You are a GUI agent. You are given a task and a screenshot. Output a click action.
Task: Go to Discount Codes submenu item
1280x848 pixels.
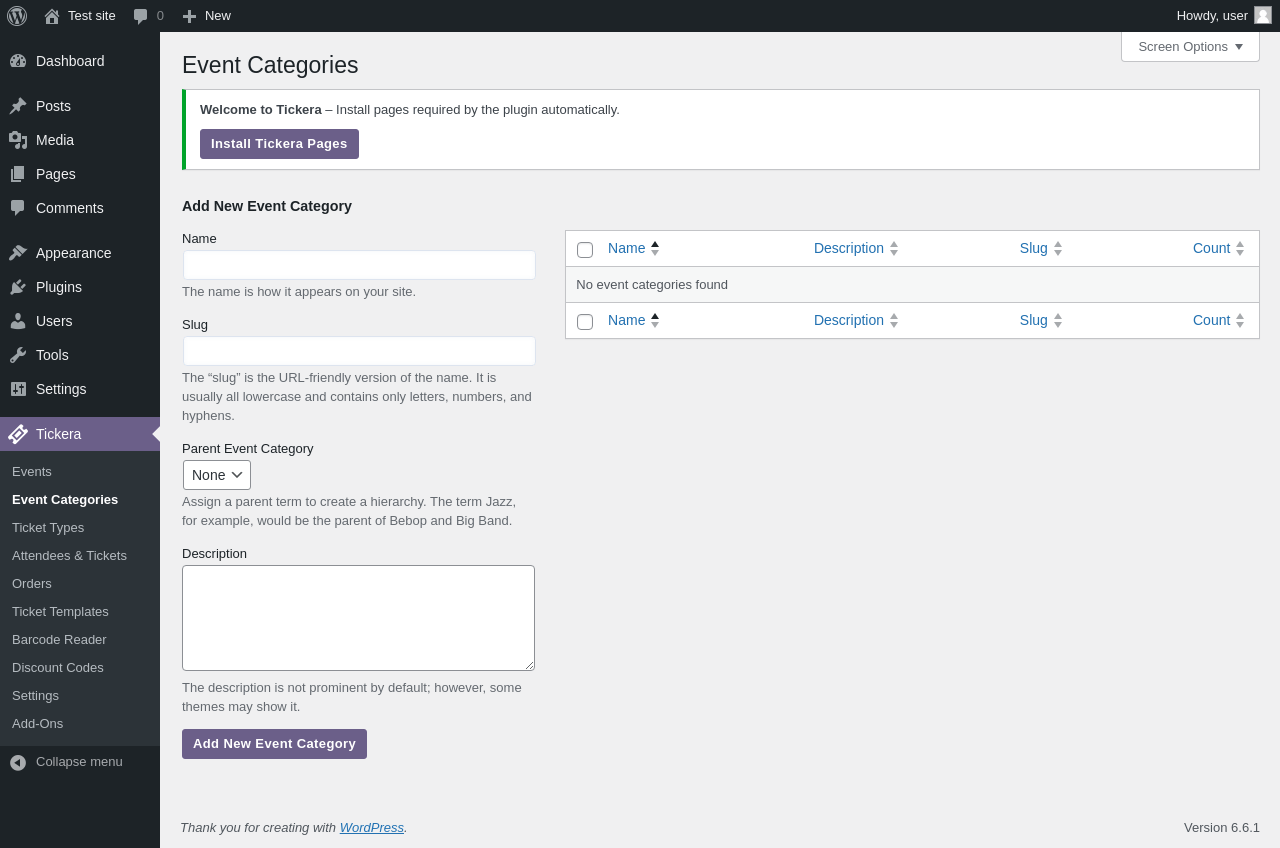coord(58,667)
